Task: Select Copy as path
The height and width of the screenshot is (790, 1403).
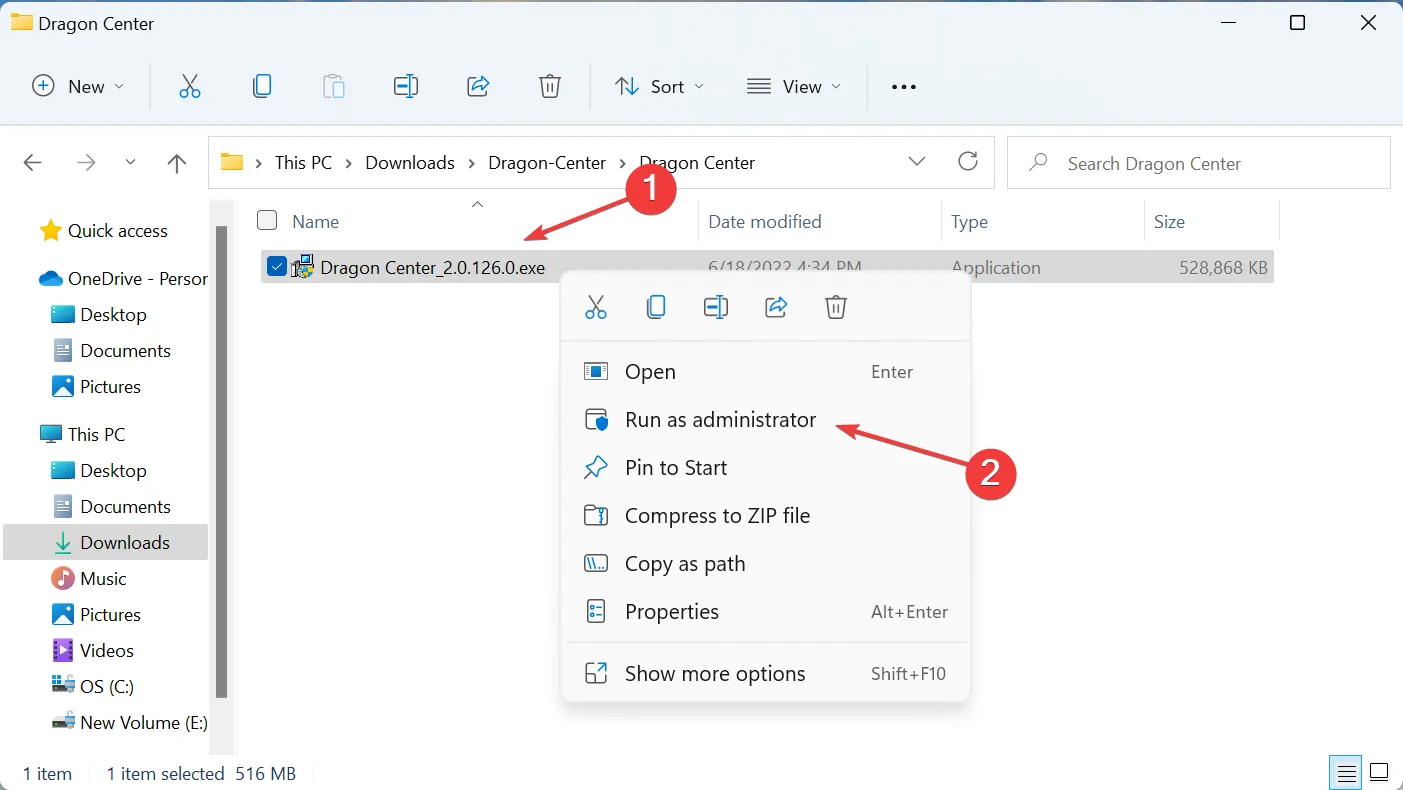Action: (765, 564)
